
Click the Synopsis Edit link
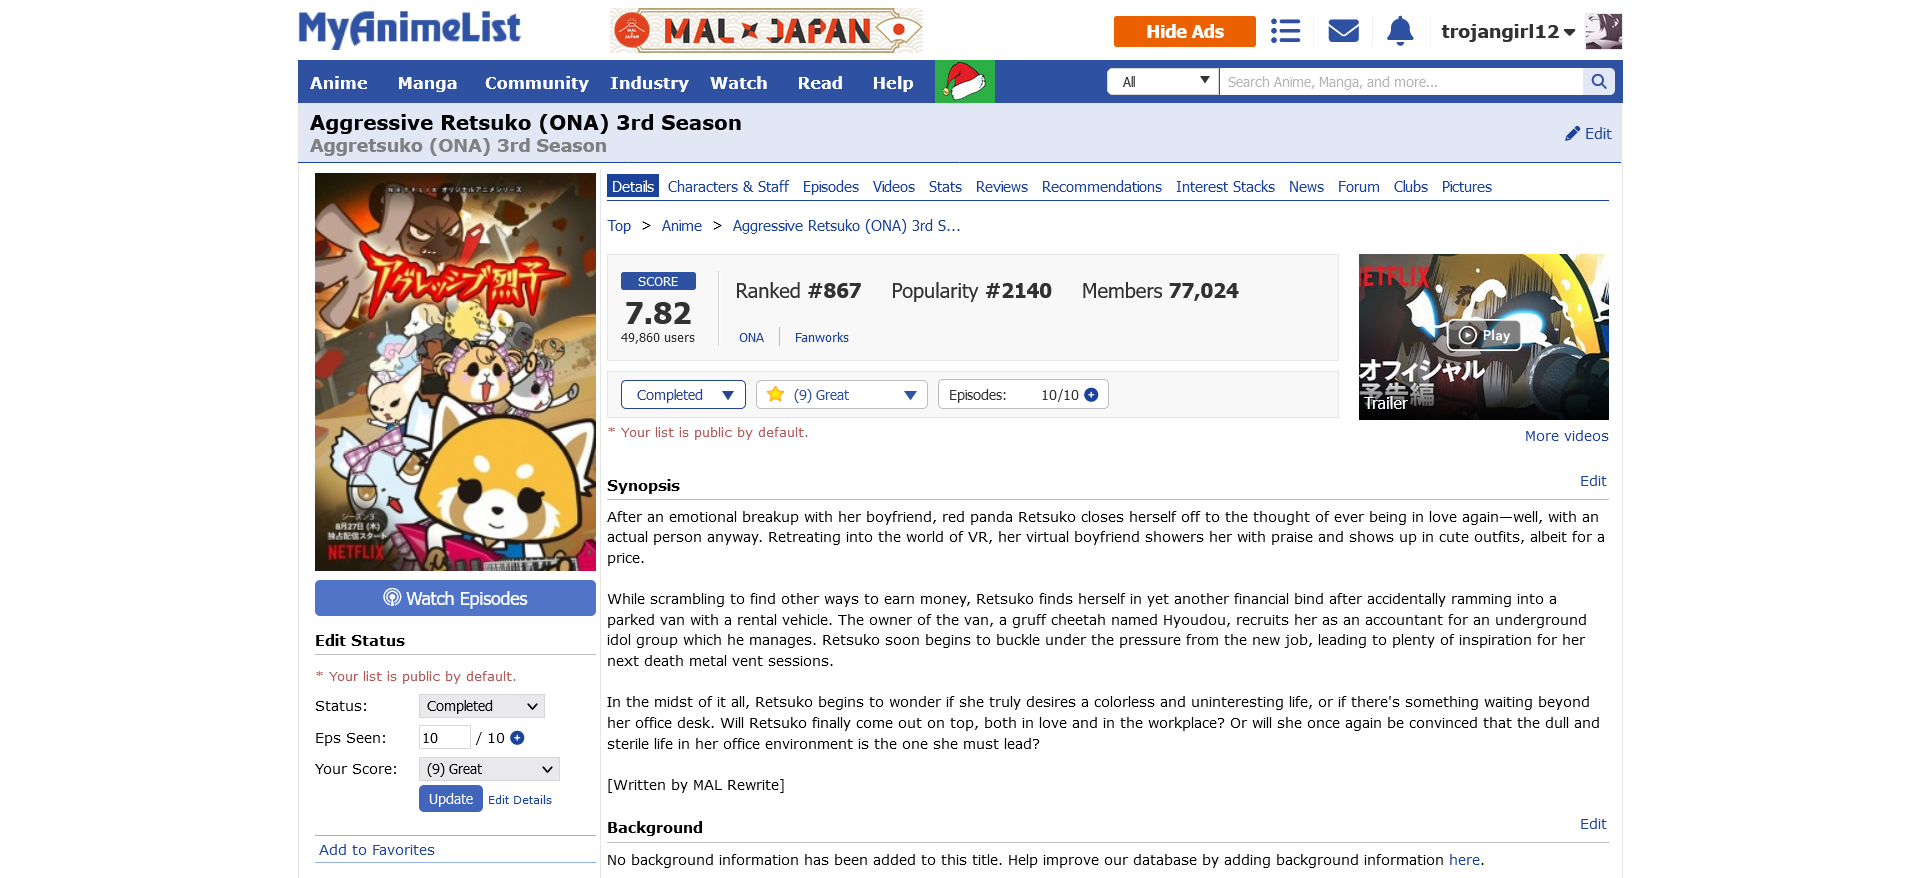pyautogui.click(x=1593, y=481)
